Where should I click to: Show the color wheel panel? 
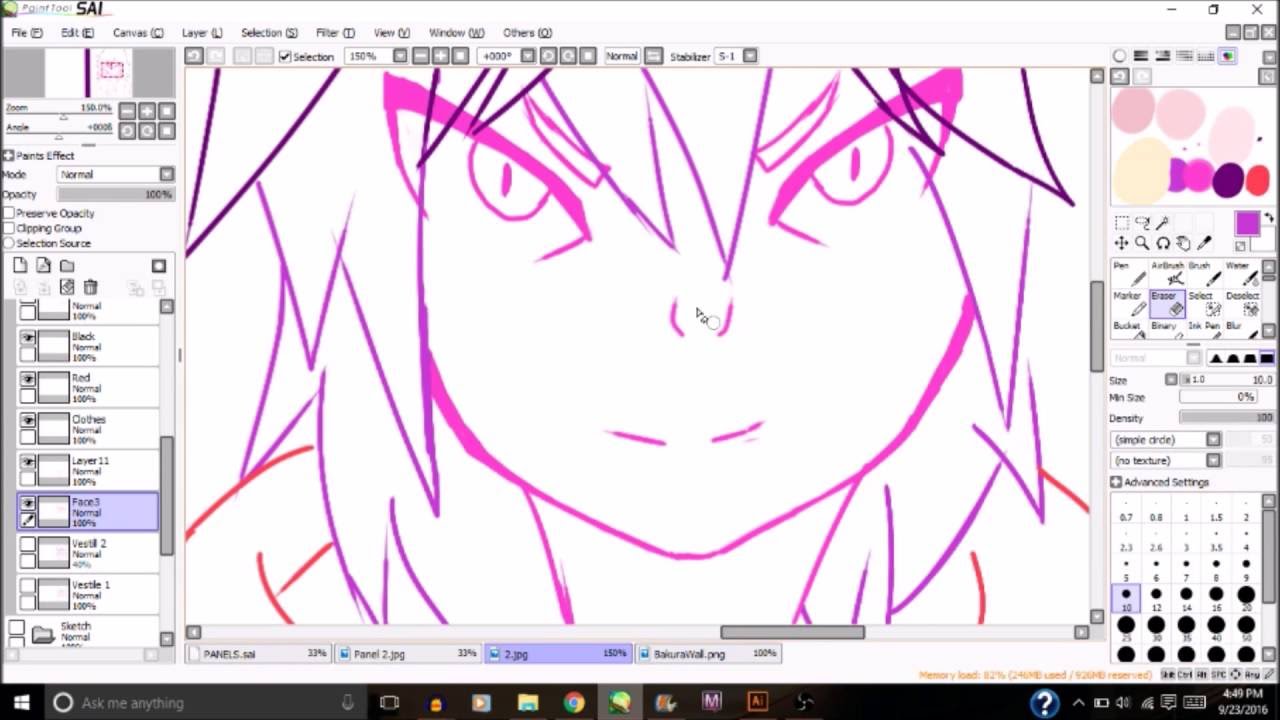1120,56
